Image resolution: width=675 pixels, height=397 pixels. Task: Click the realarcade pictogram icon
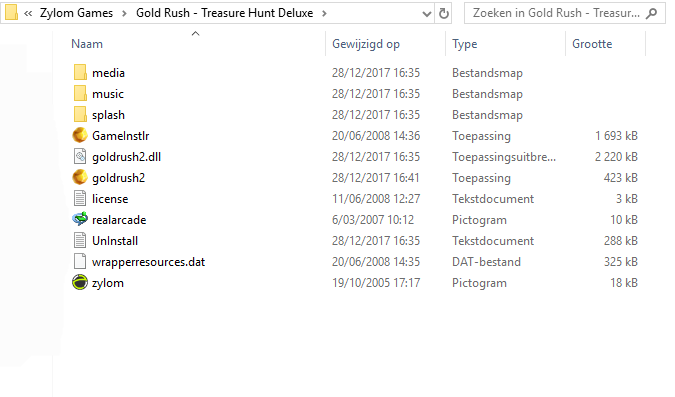tap(80, 219)
